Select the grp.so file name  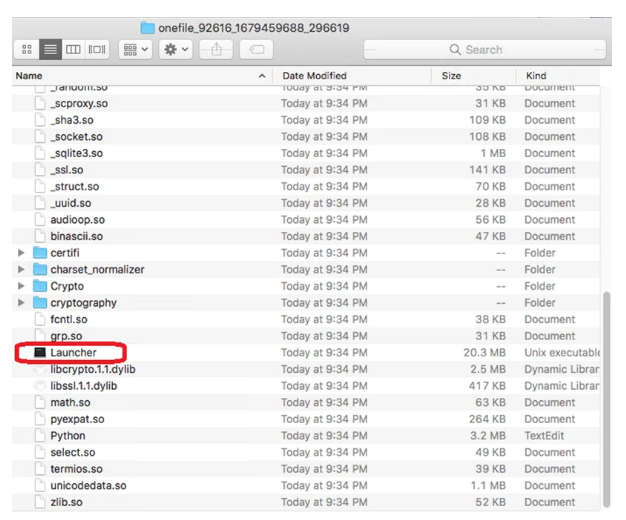click(x=66, y=336)
